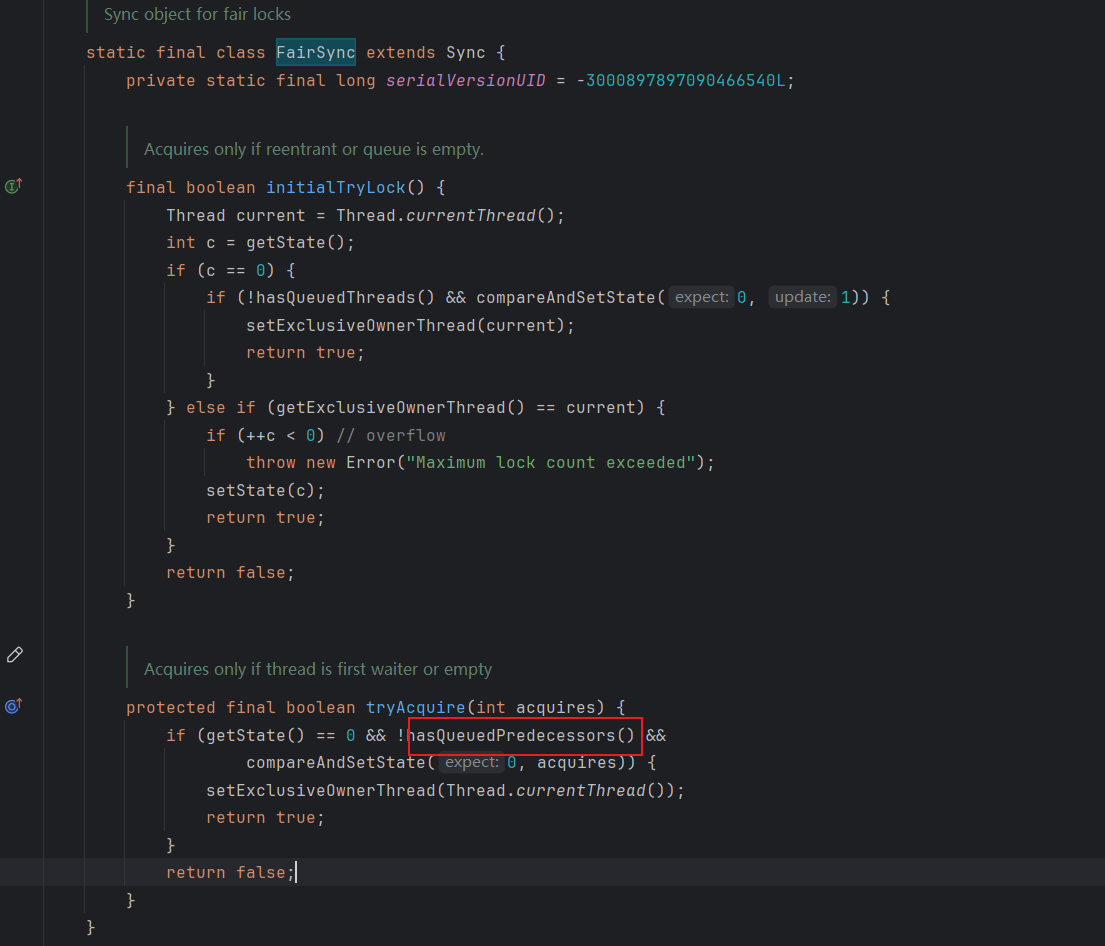Click the 'private' keyword of serialVersionUID line
This screenshot has width=1105, height=946.
pyautogui.click(x=161, y=81)
